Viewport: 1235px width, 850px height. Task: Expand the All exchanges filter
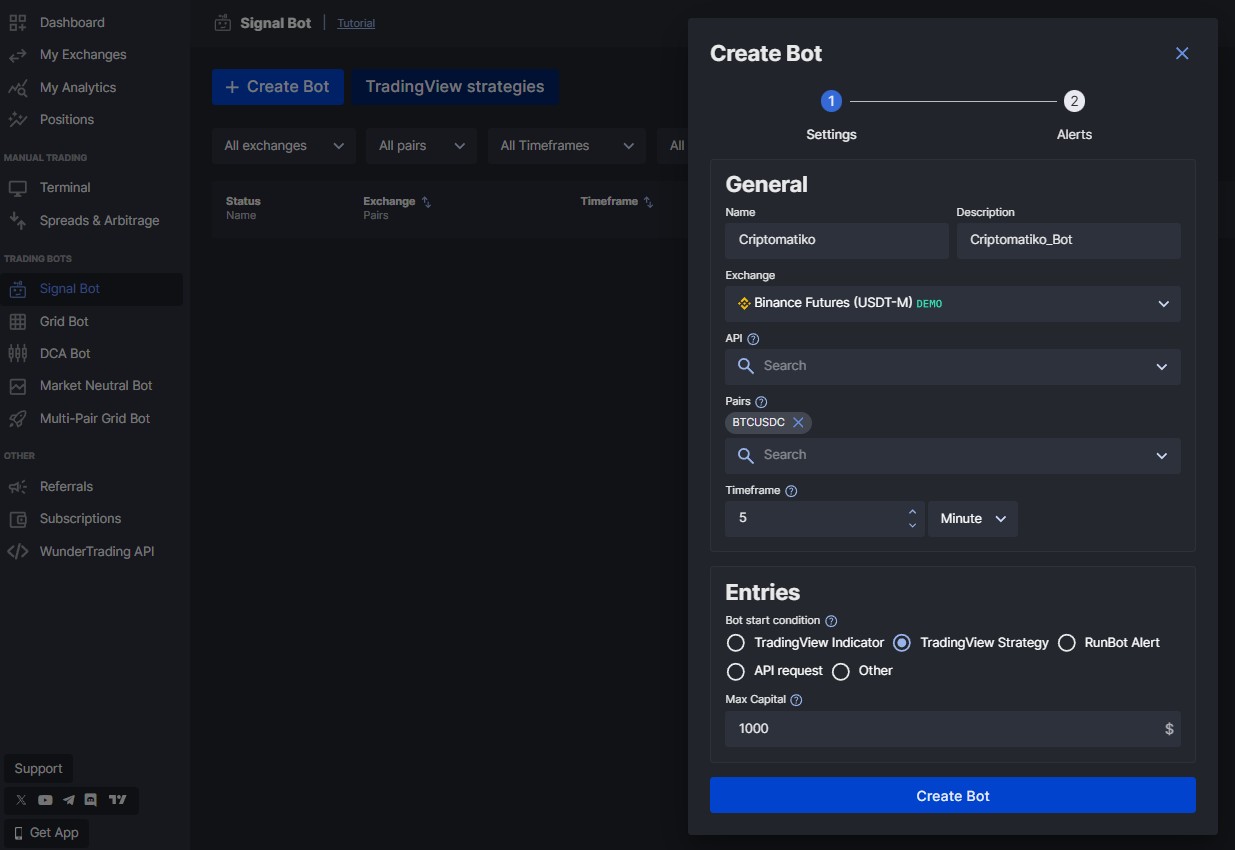coord(284,146)
